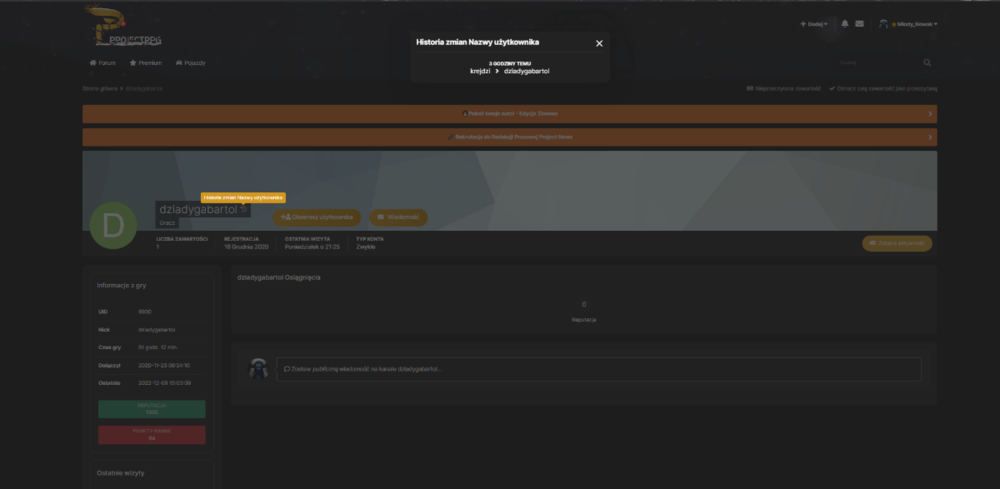Expand the Mlody_Nowak account menu
This screenshot has height=489, width=1000.
coord(916,24)
